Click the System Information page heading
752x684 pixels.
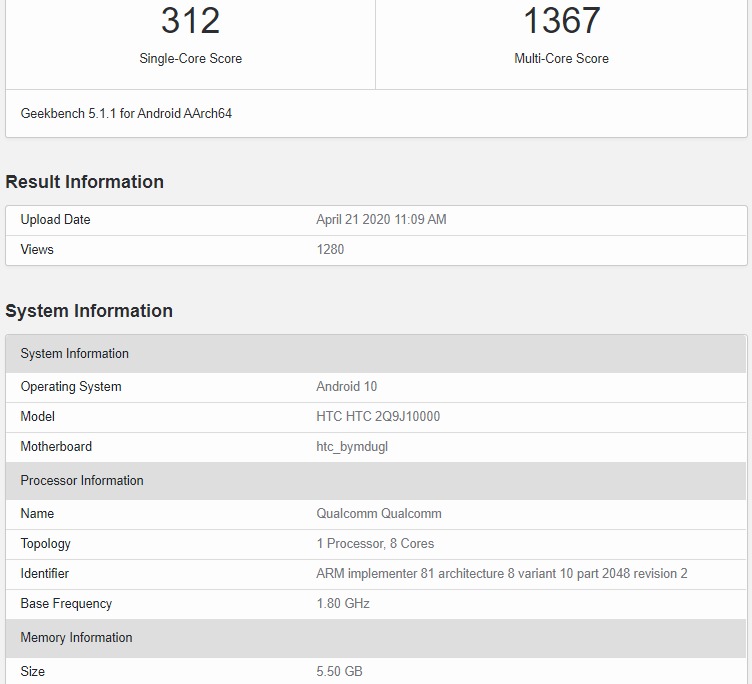click(x=89, y=311)
